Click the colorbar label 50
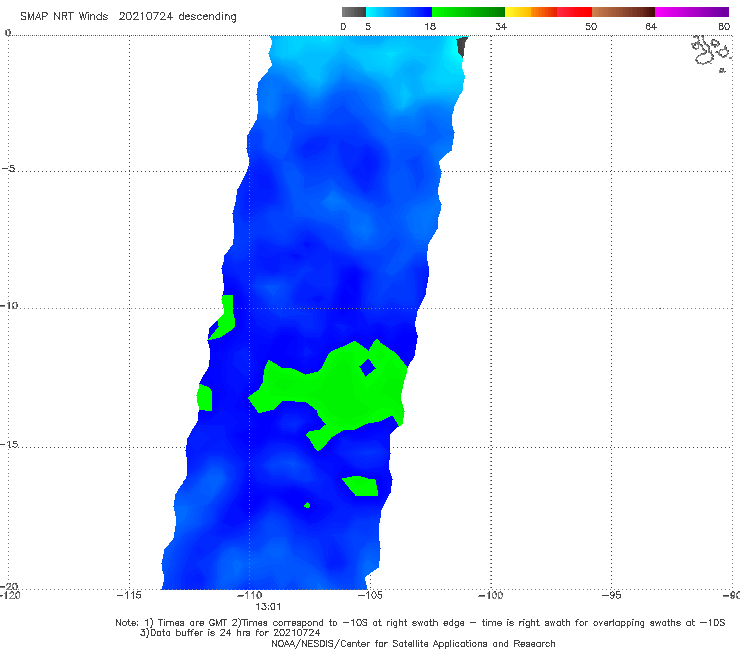 click(x=591, y=27)
